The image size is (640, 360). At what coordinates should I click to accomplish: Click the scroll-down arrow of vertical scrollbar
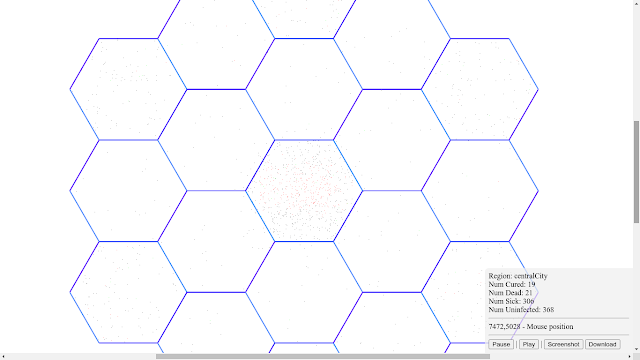coord(636,350)
